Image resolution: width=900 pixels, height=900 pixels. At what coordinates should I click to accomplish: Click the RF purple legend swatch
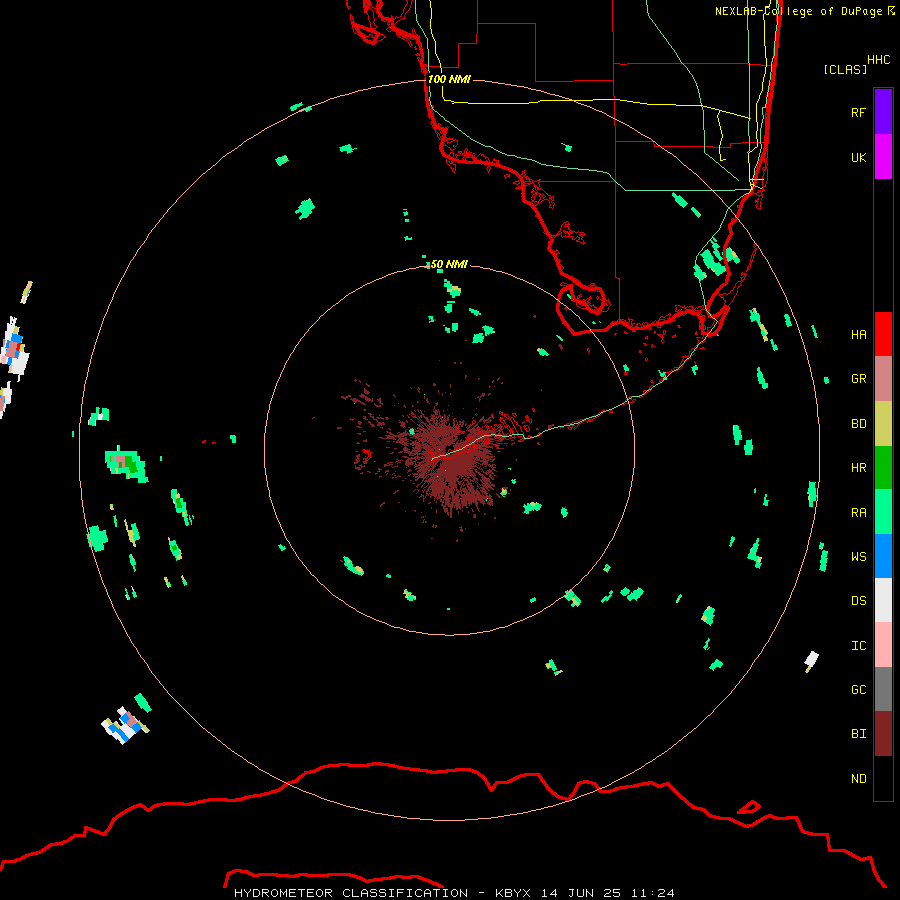click(x=883, y=112)
